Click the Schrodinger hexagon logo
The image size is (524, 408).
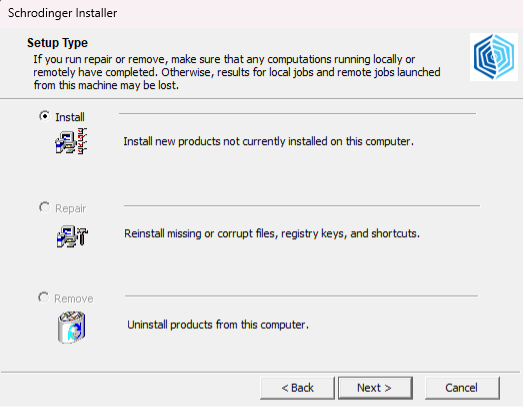coord(494,57)
